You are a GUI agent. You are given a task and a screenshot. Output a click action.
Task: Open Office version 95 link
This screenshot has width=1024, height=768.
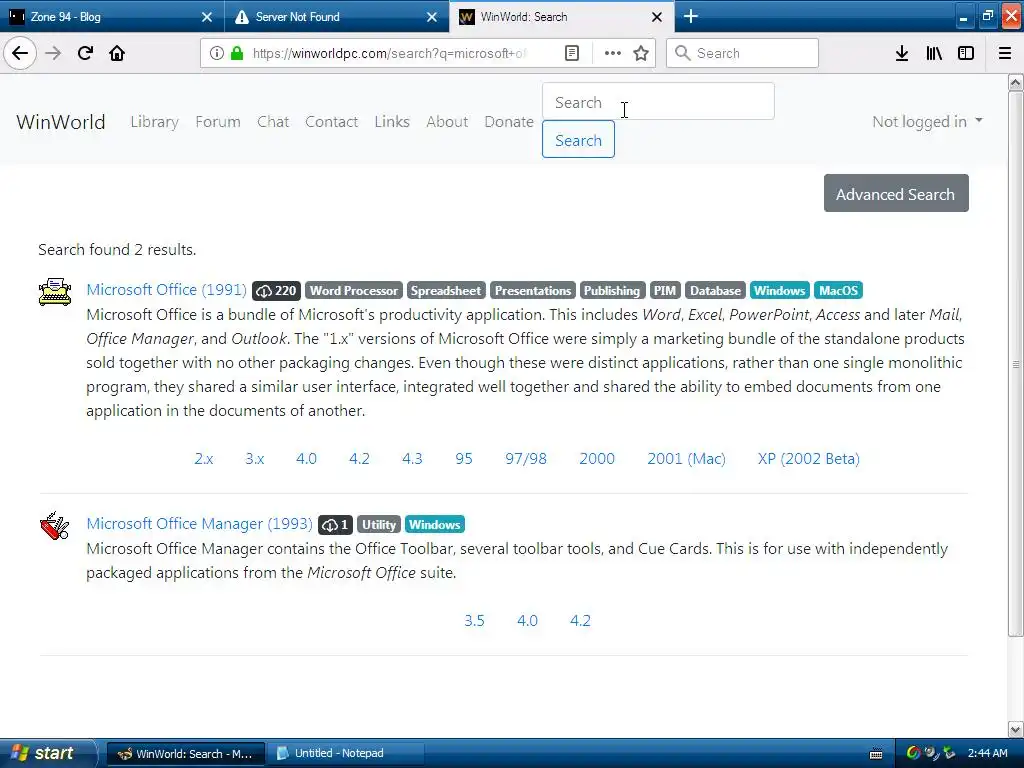[464, 458]
